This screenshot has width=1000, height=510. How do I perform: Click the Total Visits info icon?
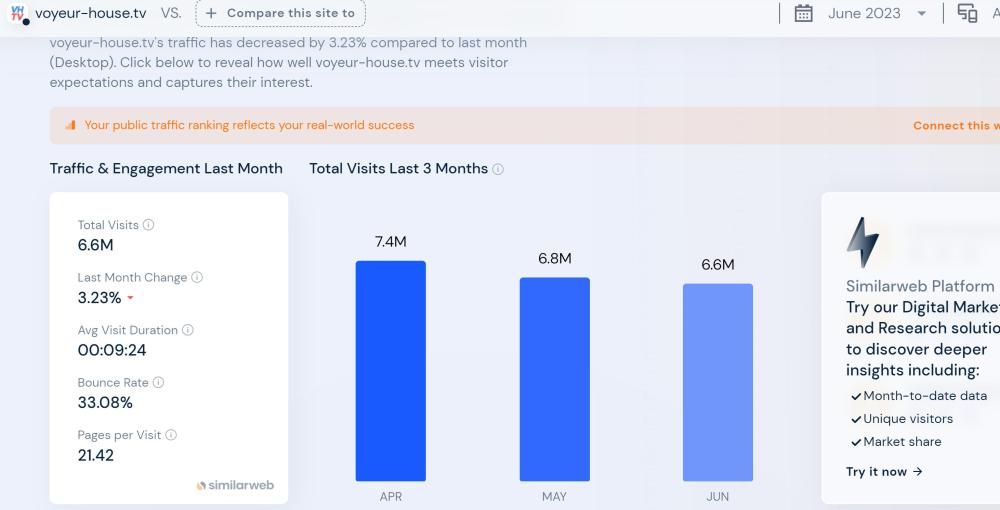[x=149, y=225]
